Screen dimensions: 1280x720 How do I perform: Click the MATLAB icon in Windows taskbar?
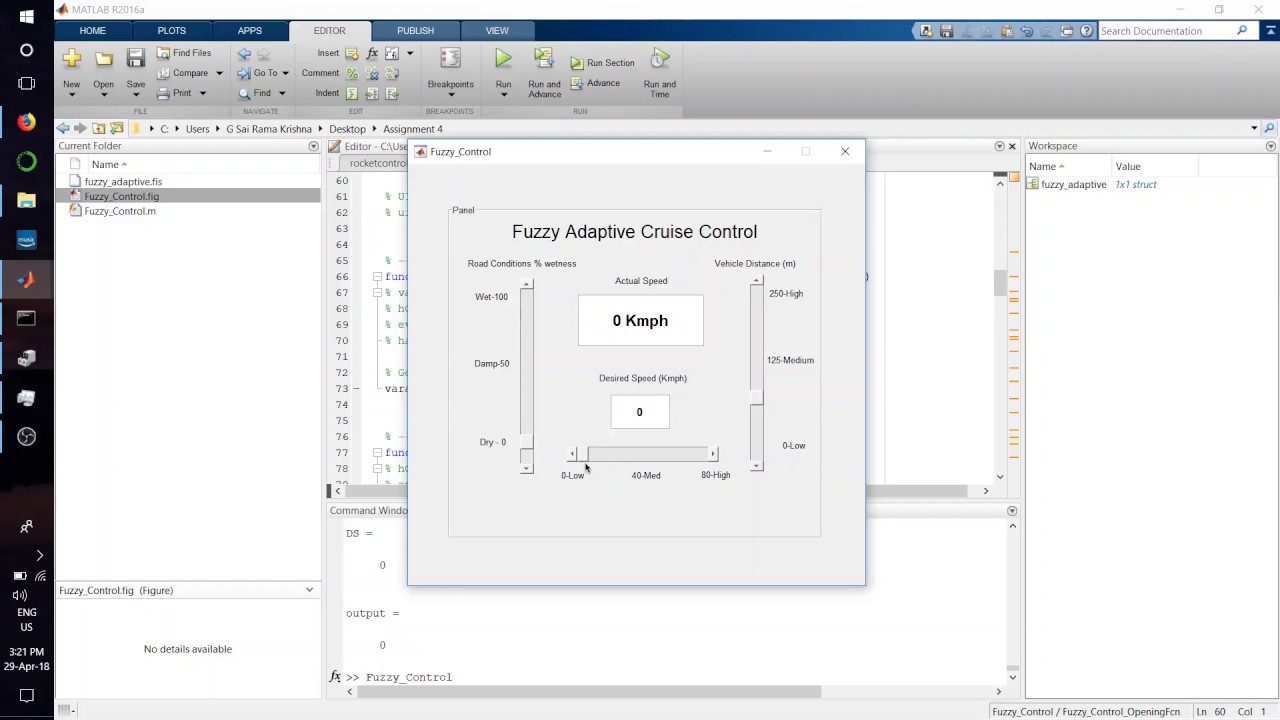click(x=27, y=279)
